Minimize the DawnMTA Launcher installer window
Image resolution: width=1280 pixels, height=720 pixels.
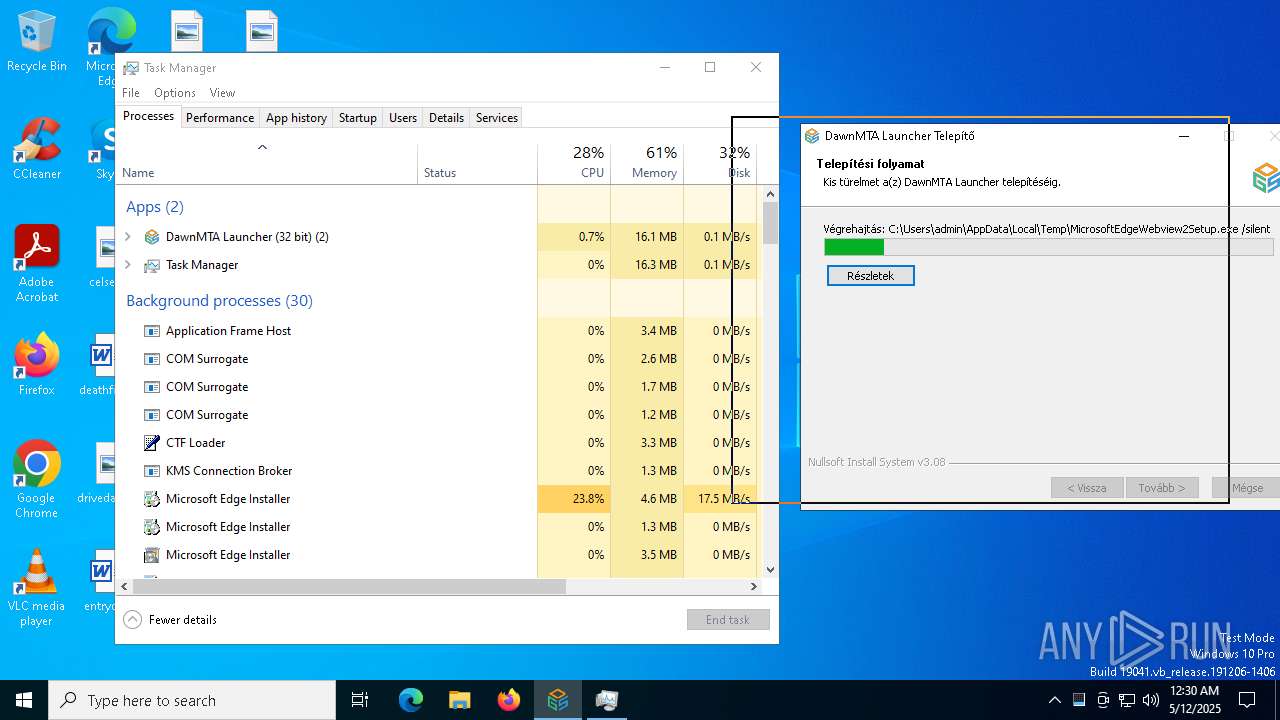pos(1184,136)
